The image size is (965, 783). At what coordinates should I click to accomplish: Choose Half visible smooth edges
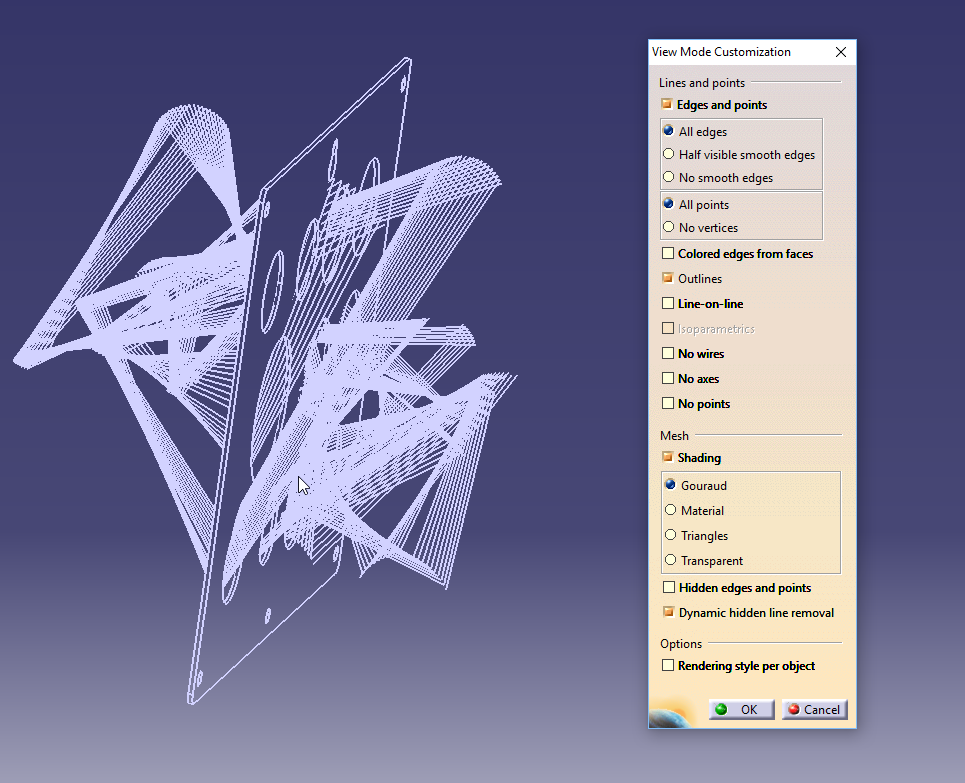pyautogui.click(x=668, y=154)
